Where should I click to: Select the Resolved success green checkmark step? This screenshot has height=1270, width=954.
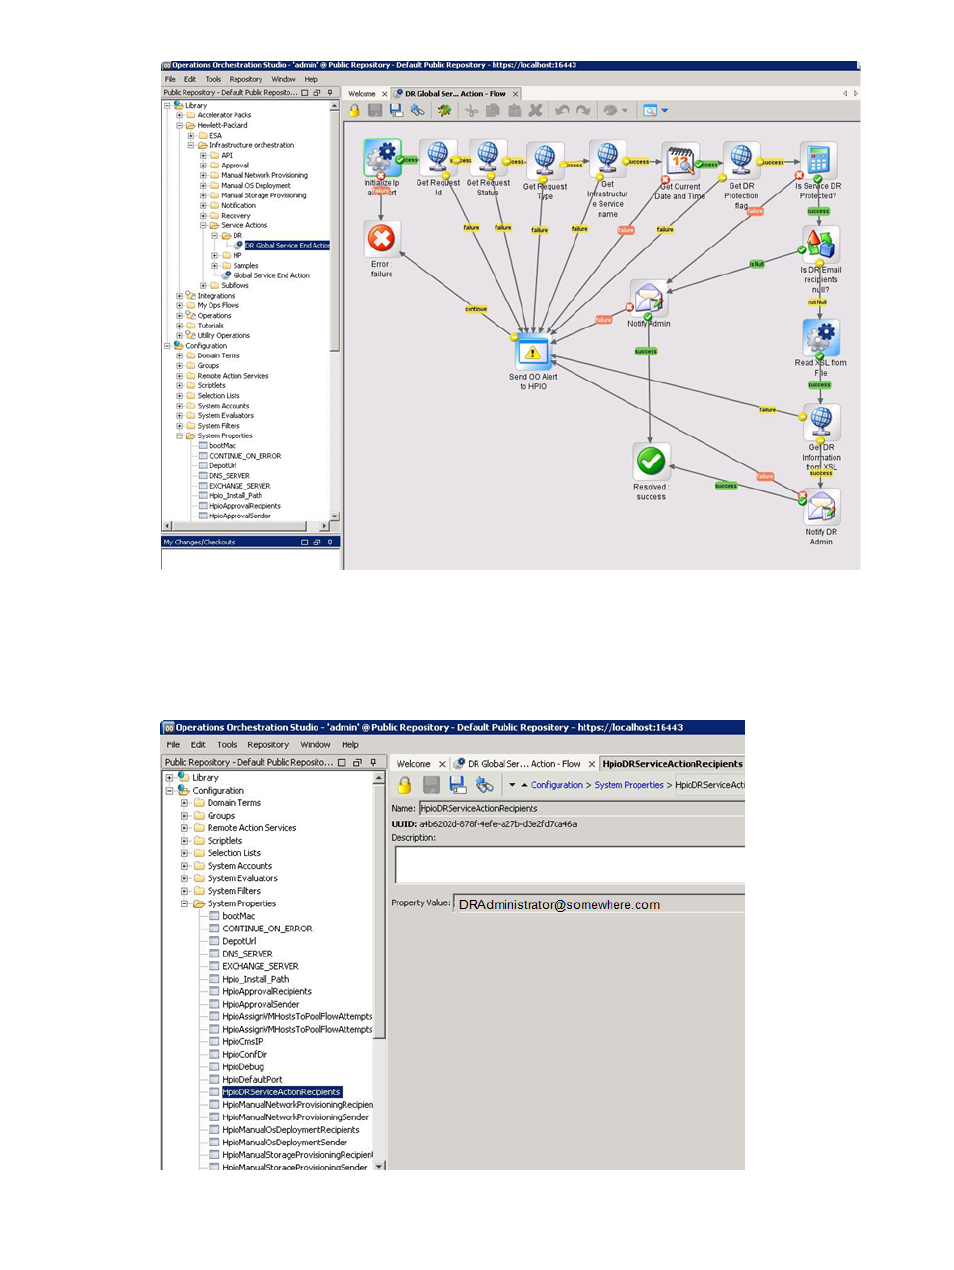[x=651, y=461]
